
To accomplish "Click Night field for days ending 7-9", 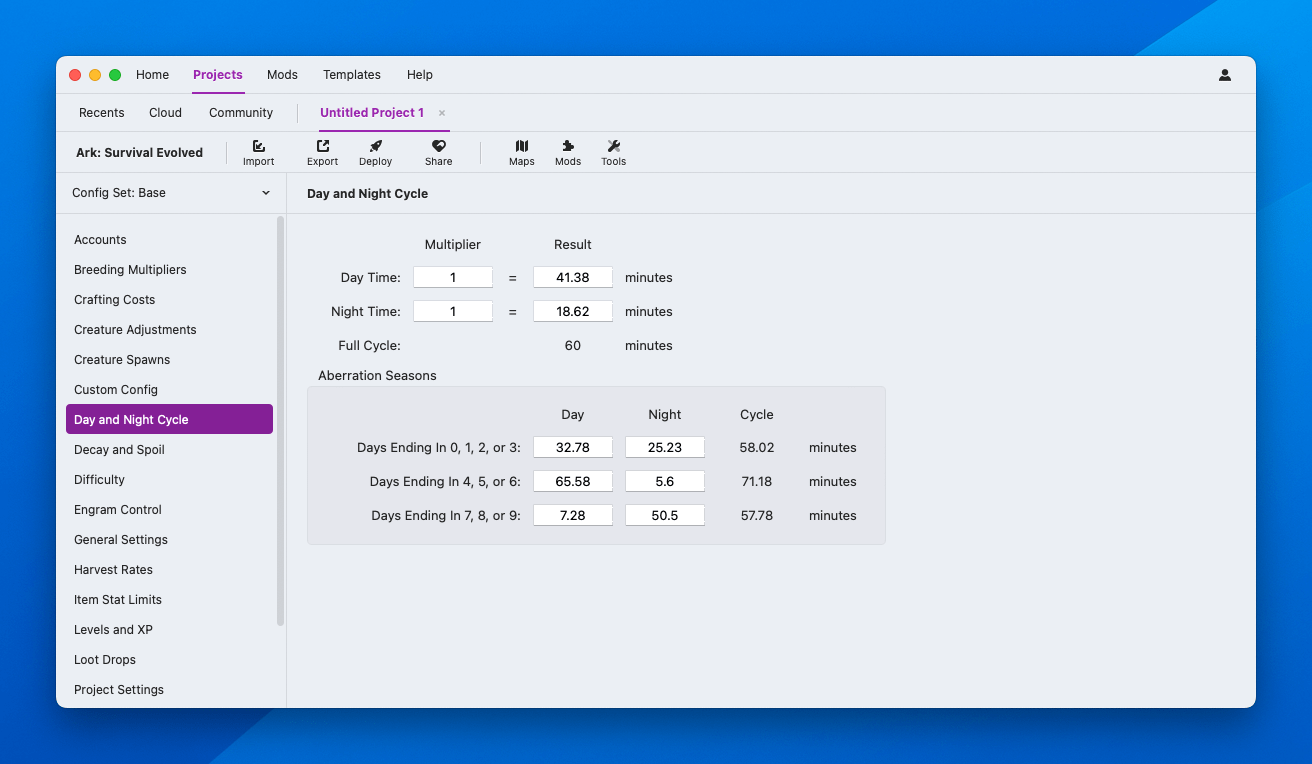I will pos(665,516).
